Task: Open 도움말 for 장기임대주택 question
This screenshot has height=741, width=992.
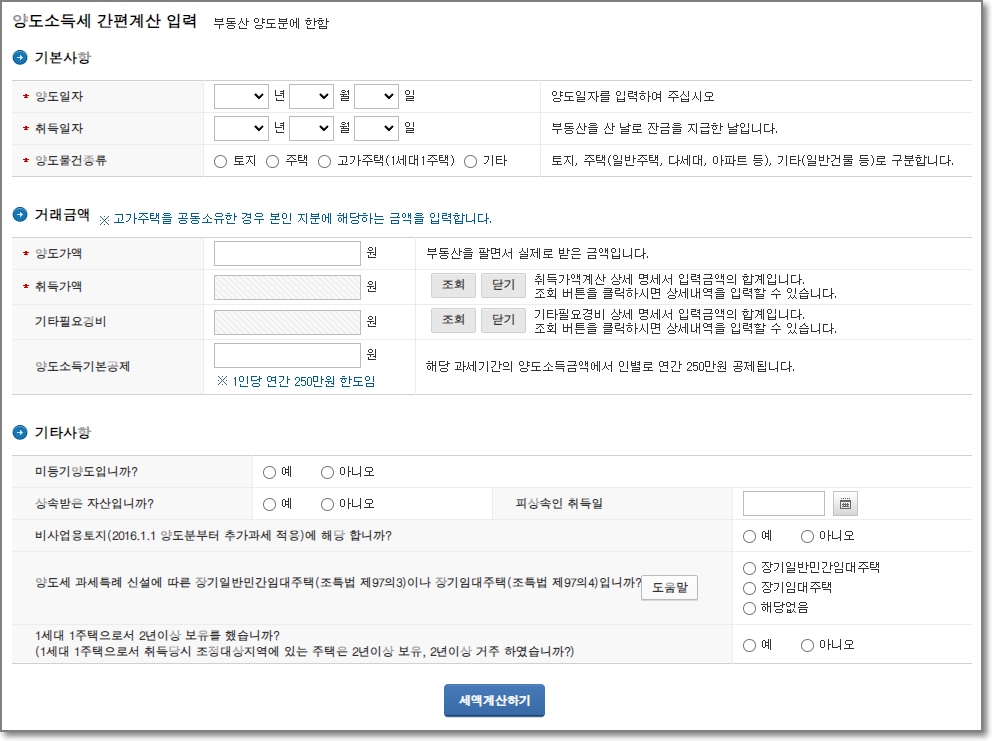Action: (x=669, y=587)
